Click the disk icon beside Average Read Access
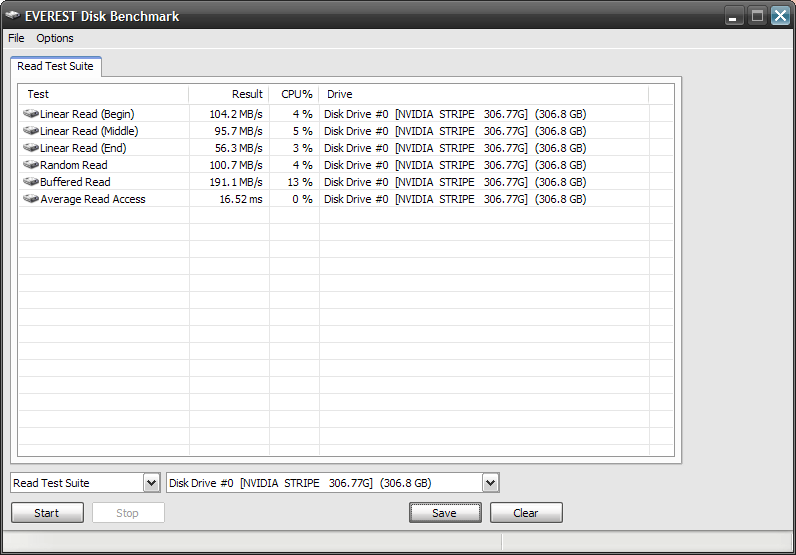 [30, 199]
